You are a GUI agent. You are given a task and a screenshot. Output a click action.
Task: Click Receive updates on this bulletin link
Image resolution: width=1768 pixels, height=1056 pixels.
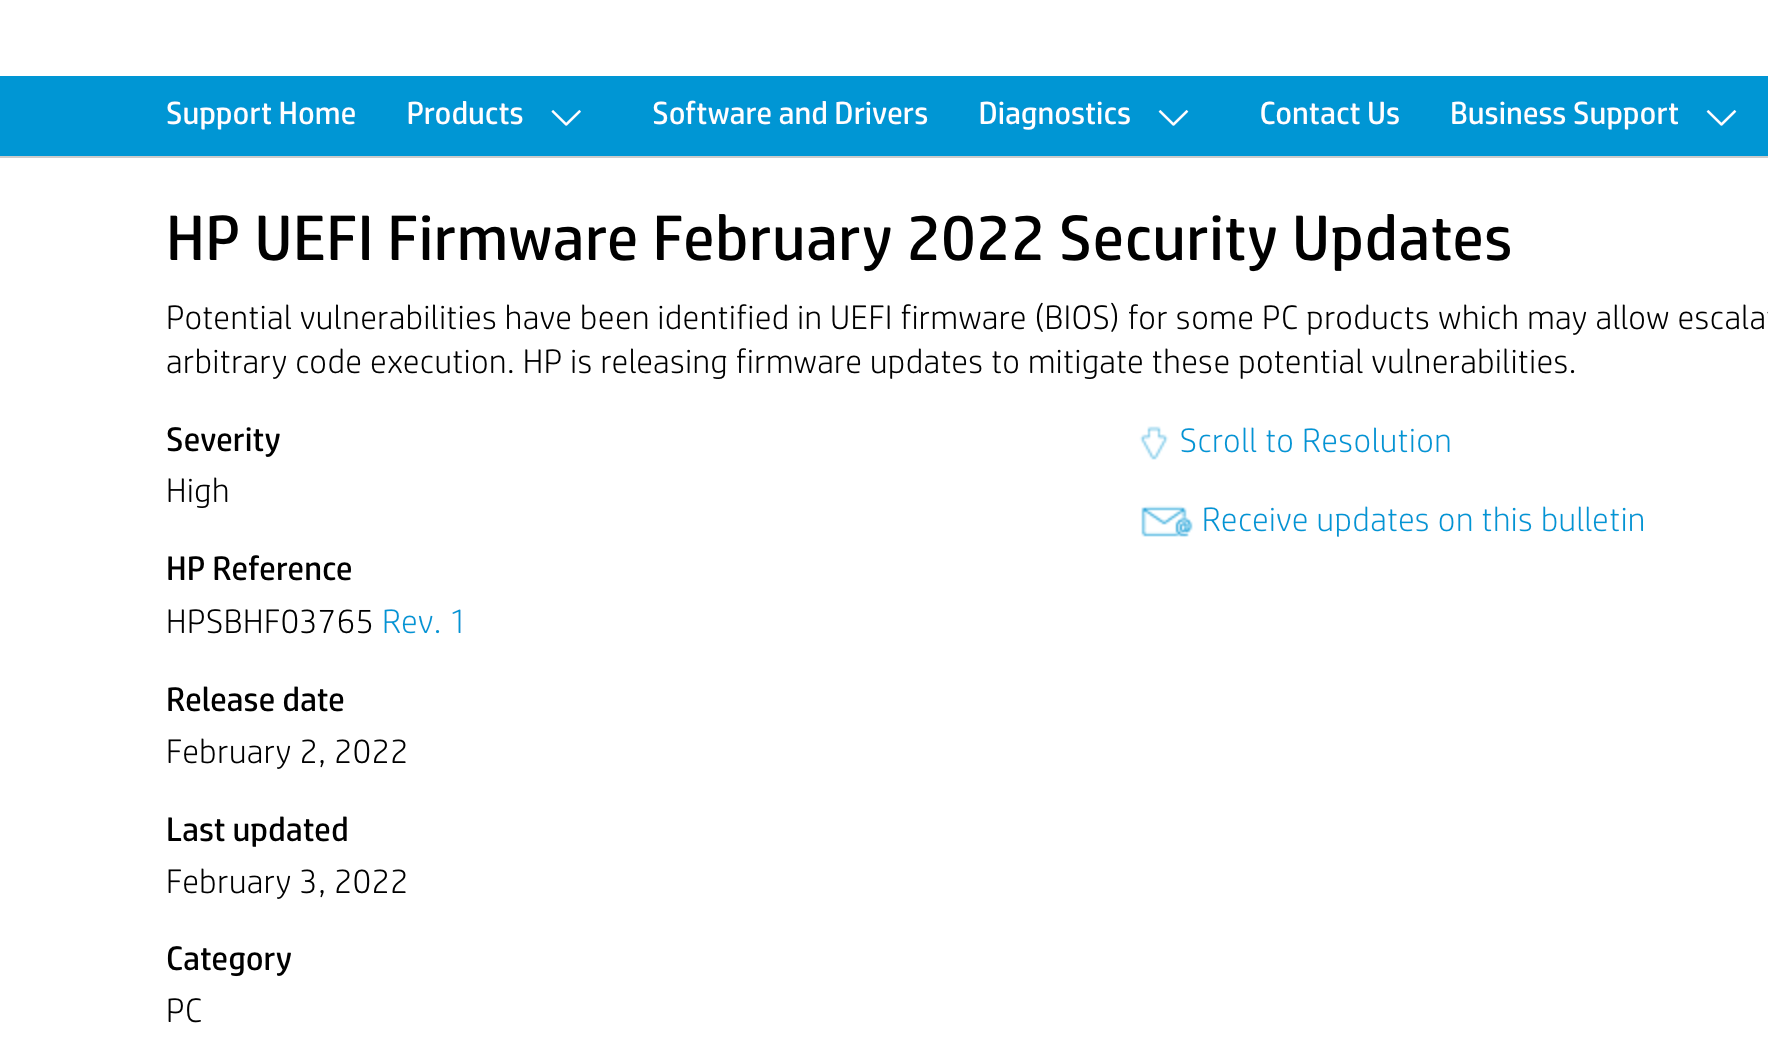(x=1423, y=520)
